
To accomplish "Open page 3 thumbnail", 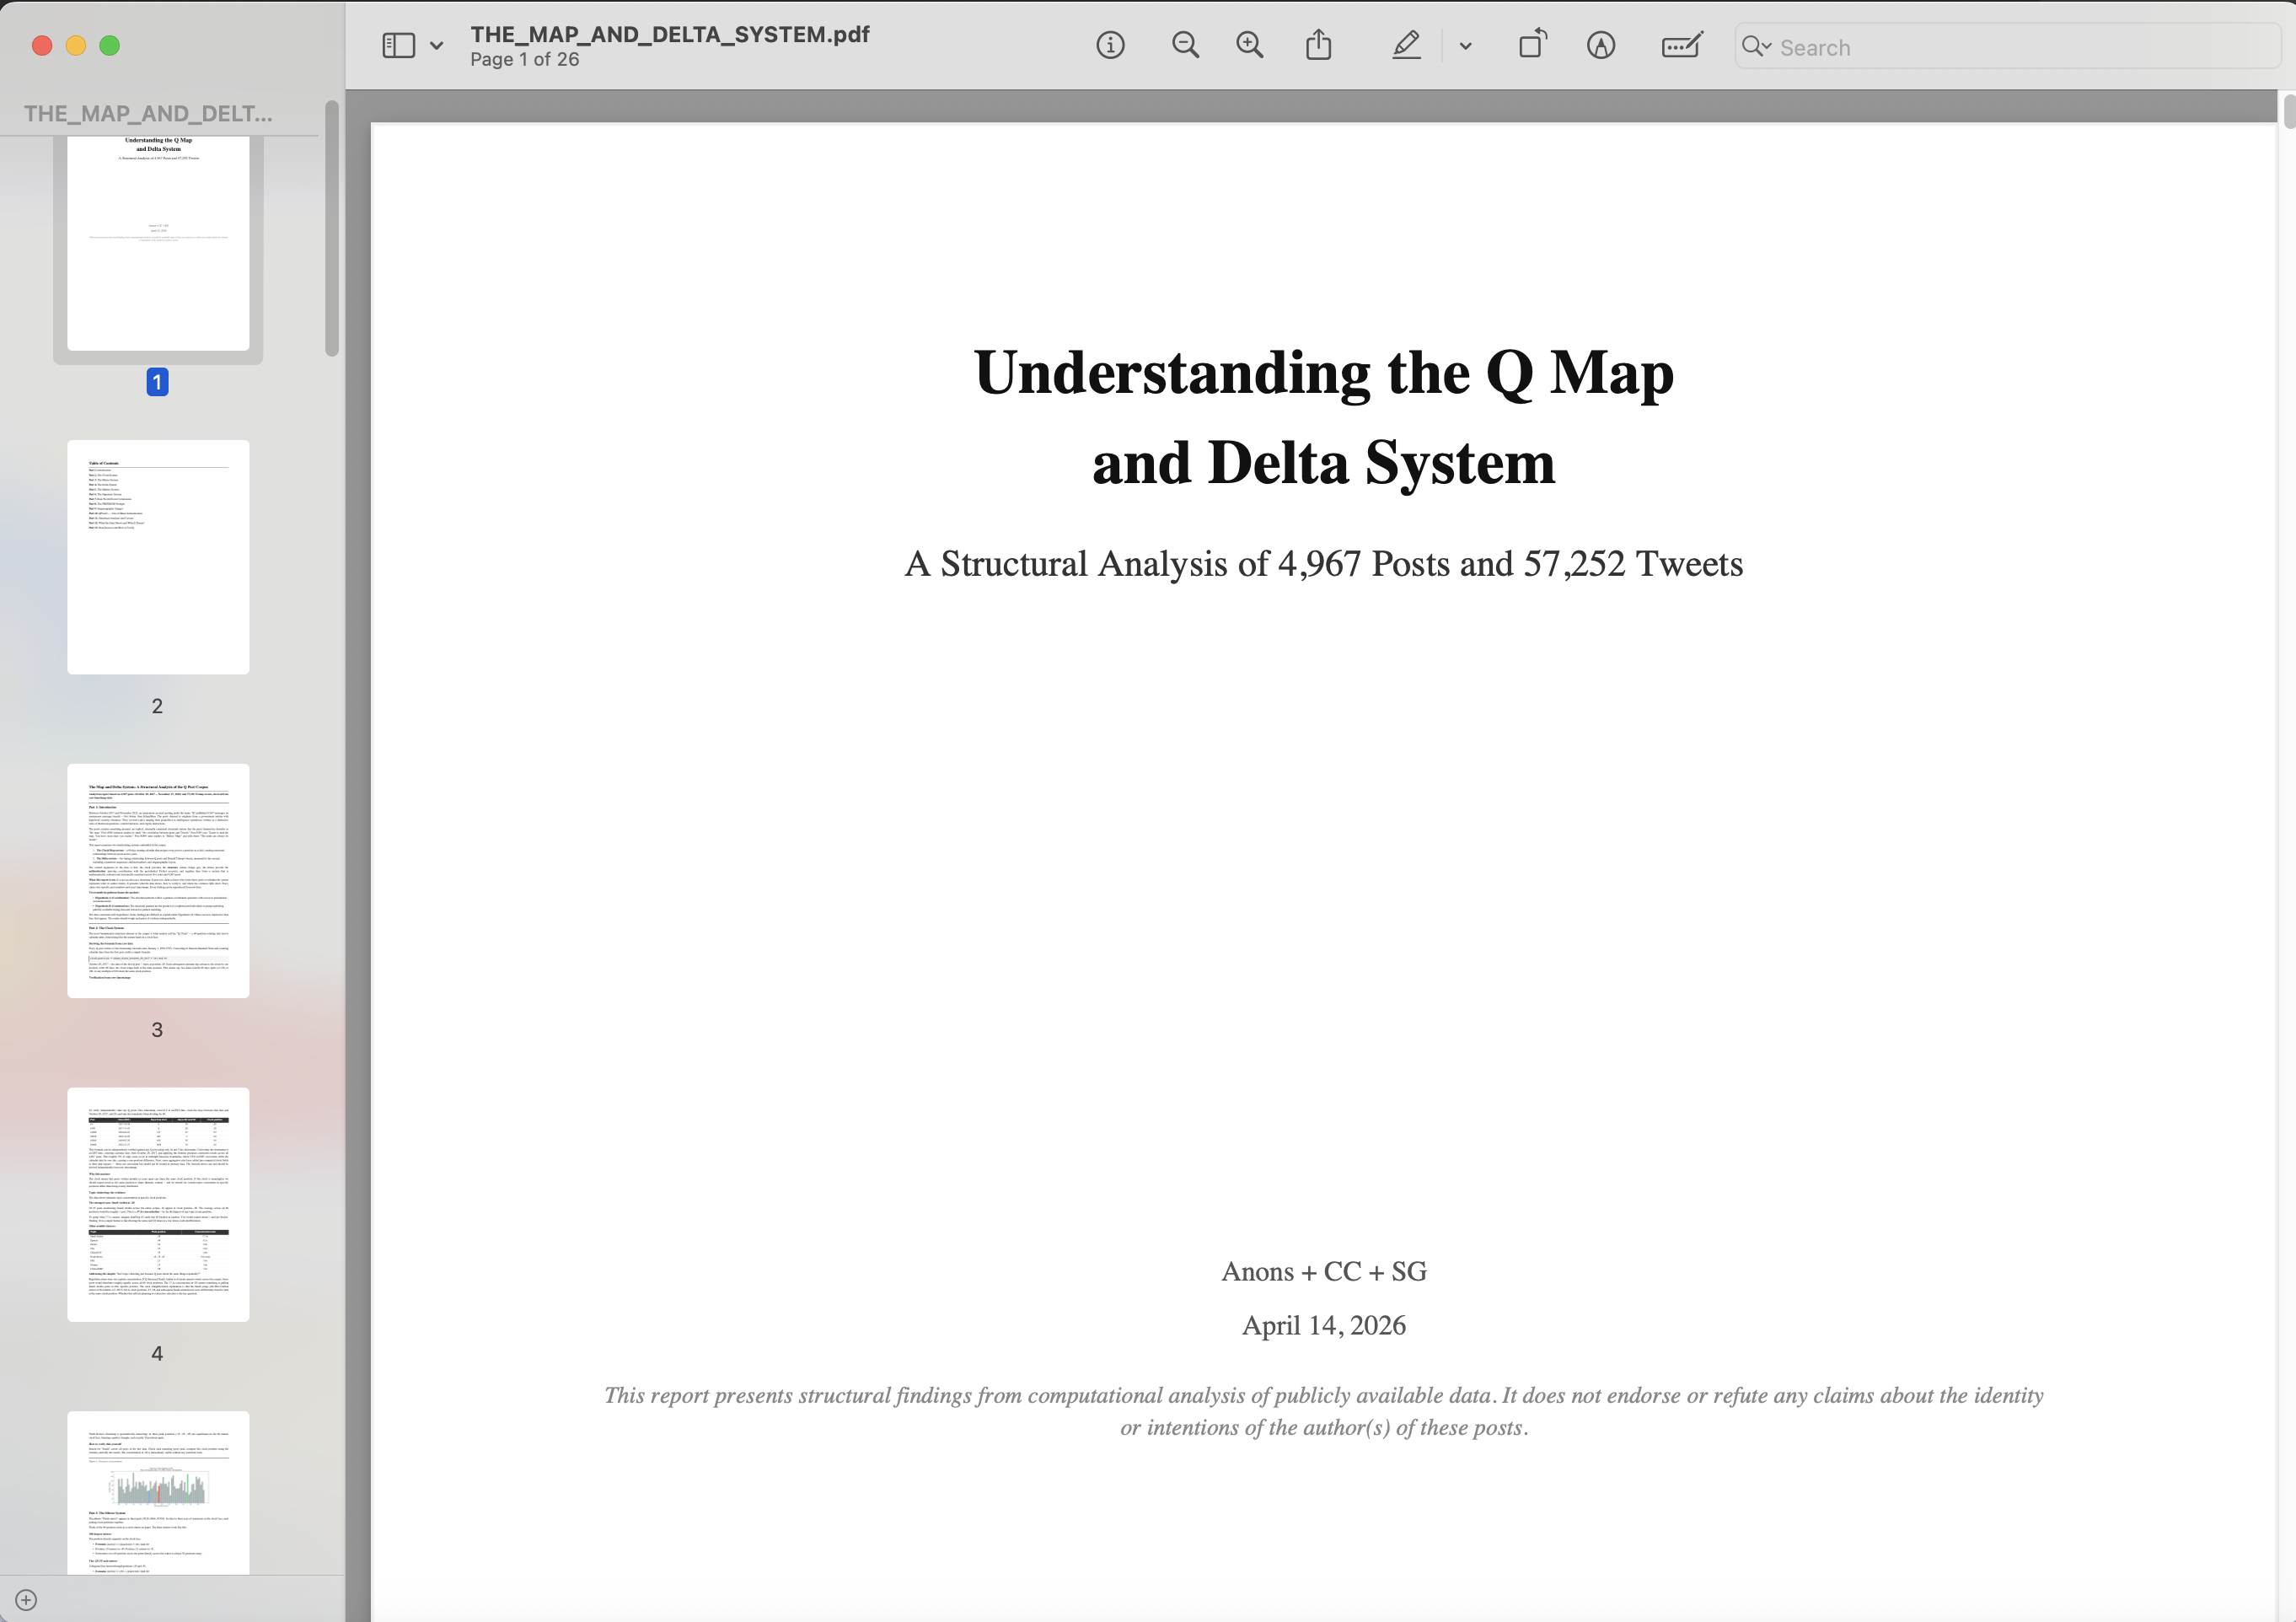I will coord(158,880).
